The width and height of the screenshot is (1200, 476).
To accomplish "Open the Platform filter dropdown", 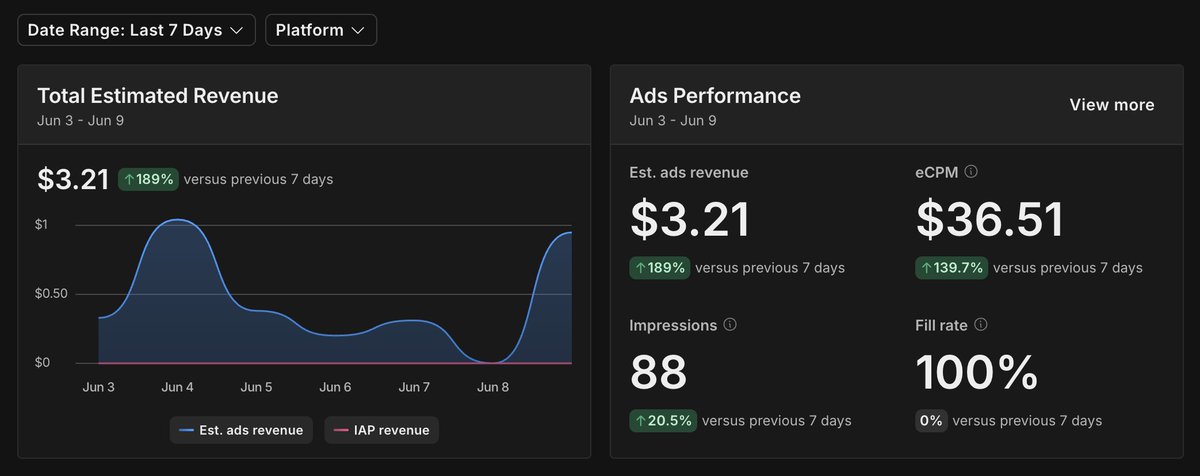I will 320,30.
